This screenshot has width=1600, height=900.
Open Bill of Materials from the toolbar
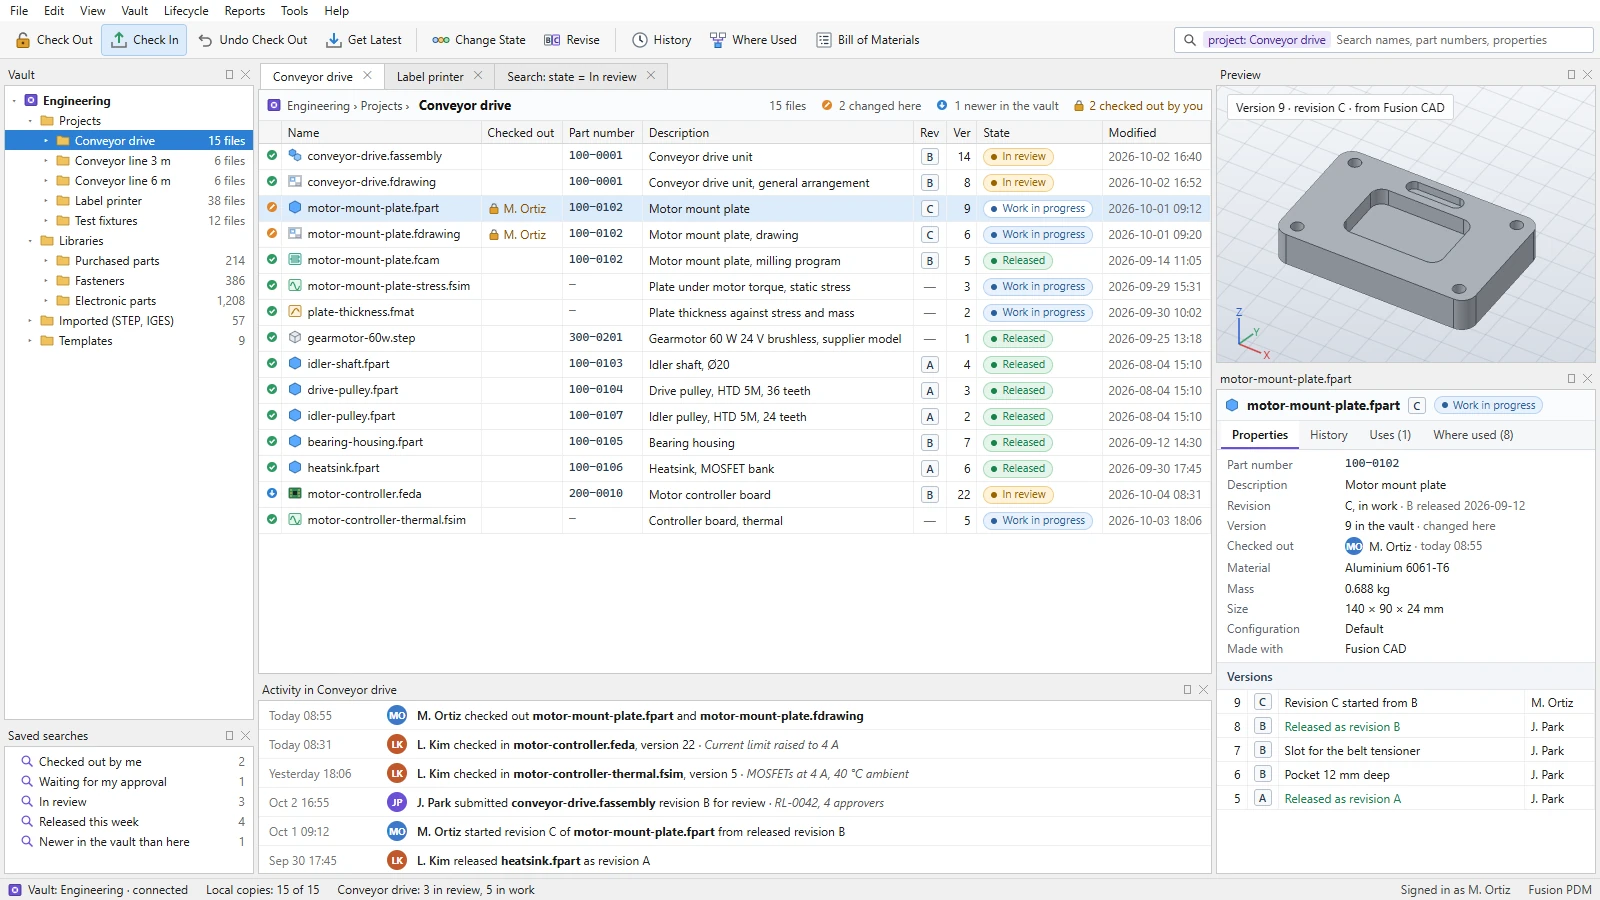(x=868, y=40)
